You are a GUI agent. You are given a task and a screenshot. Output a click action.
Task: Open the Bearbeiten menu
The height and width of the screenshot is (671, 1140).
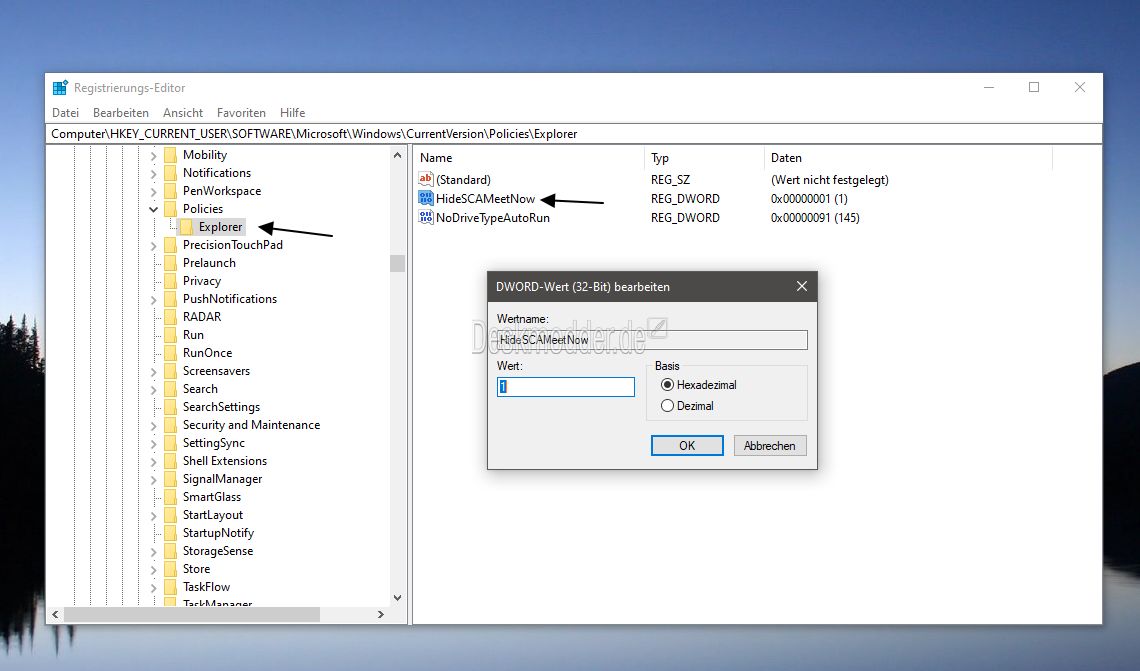click(121, 113)
